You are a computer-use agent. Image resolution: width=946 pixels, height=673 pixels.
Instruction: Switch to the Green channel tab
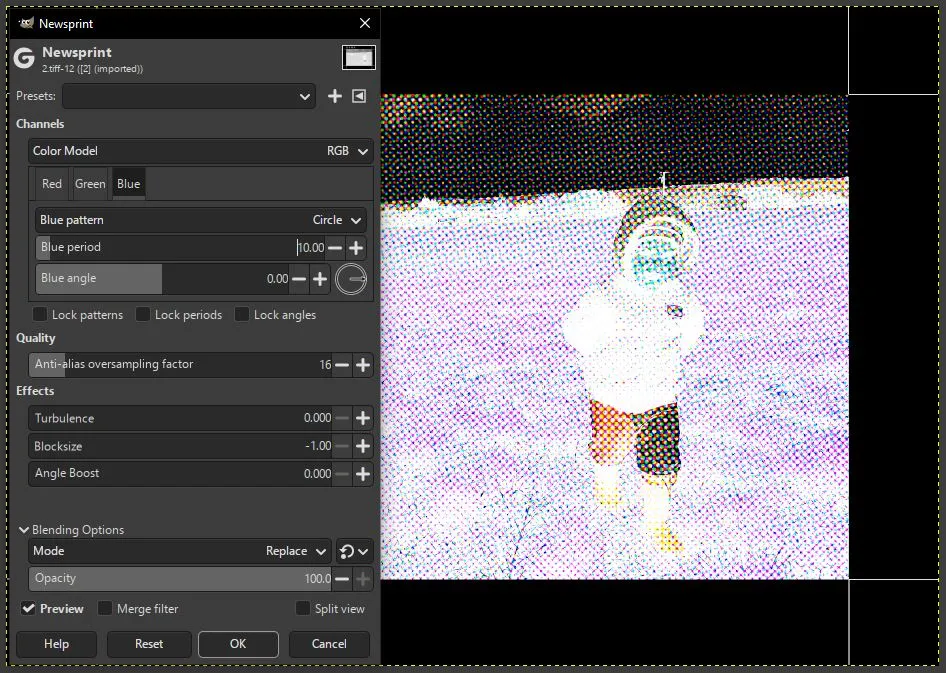(90, 183)
